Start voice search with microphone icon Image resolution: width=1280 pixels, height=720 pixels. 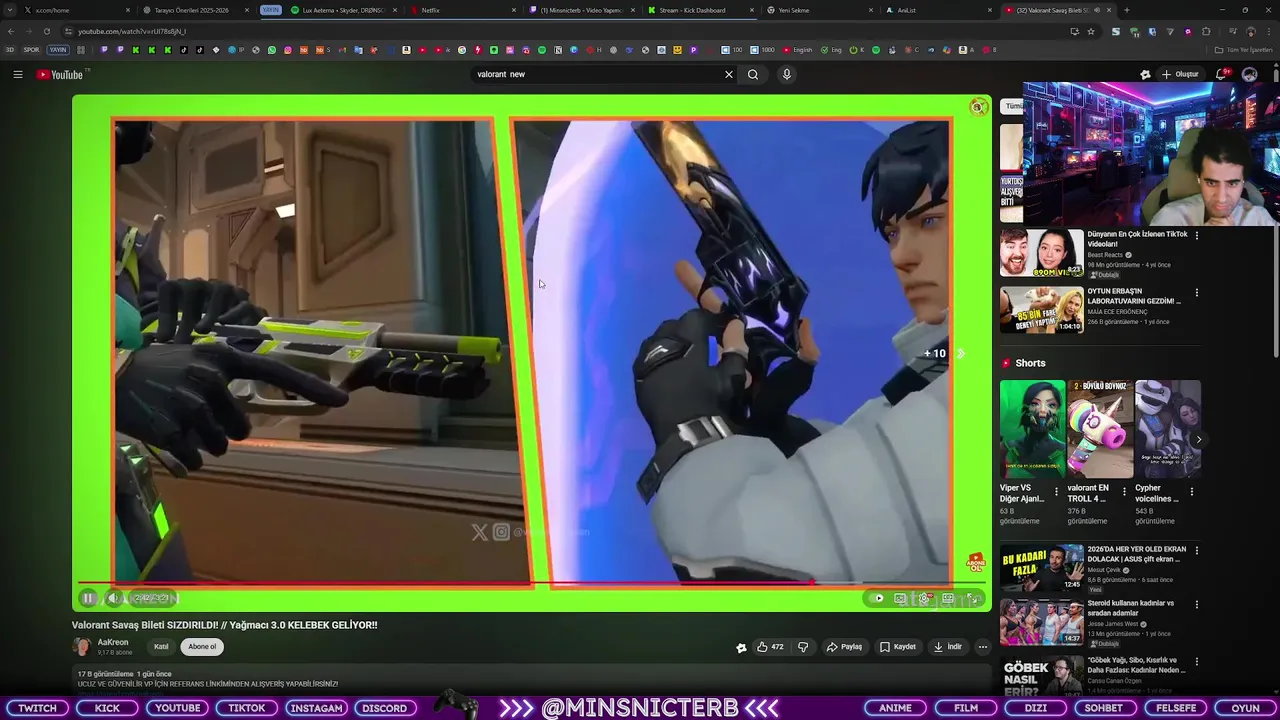[x=787, y=74]
